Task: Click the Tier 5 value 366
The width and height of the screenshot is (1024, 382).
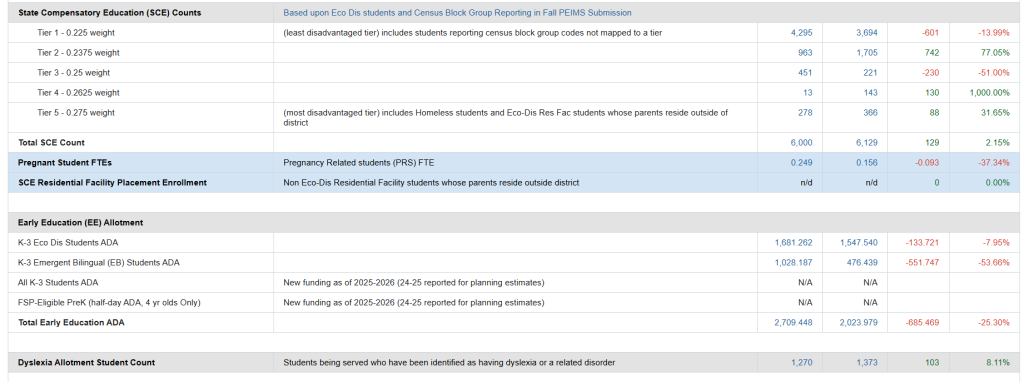Action: point(871,112)
